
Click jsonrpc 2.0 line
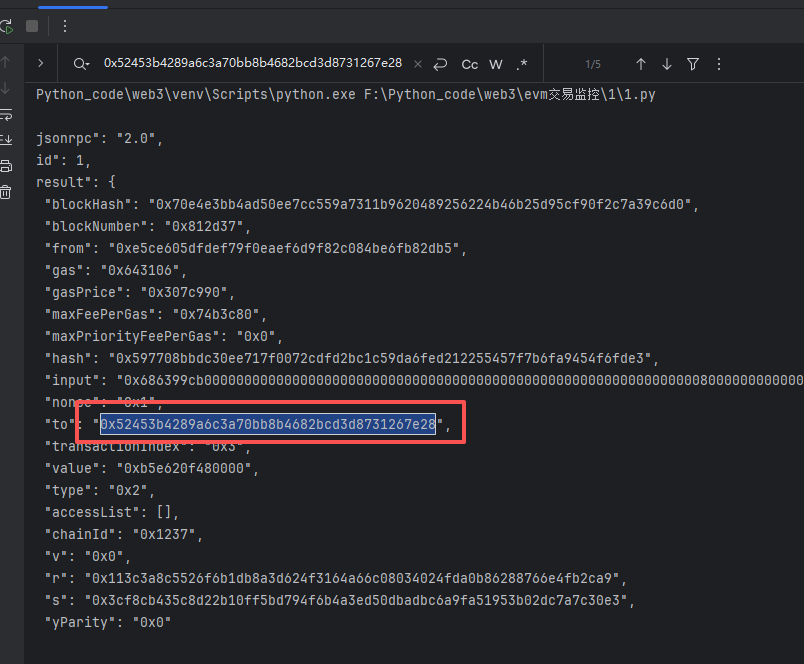coord(99,139)
